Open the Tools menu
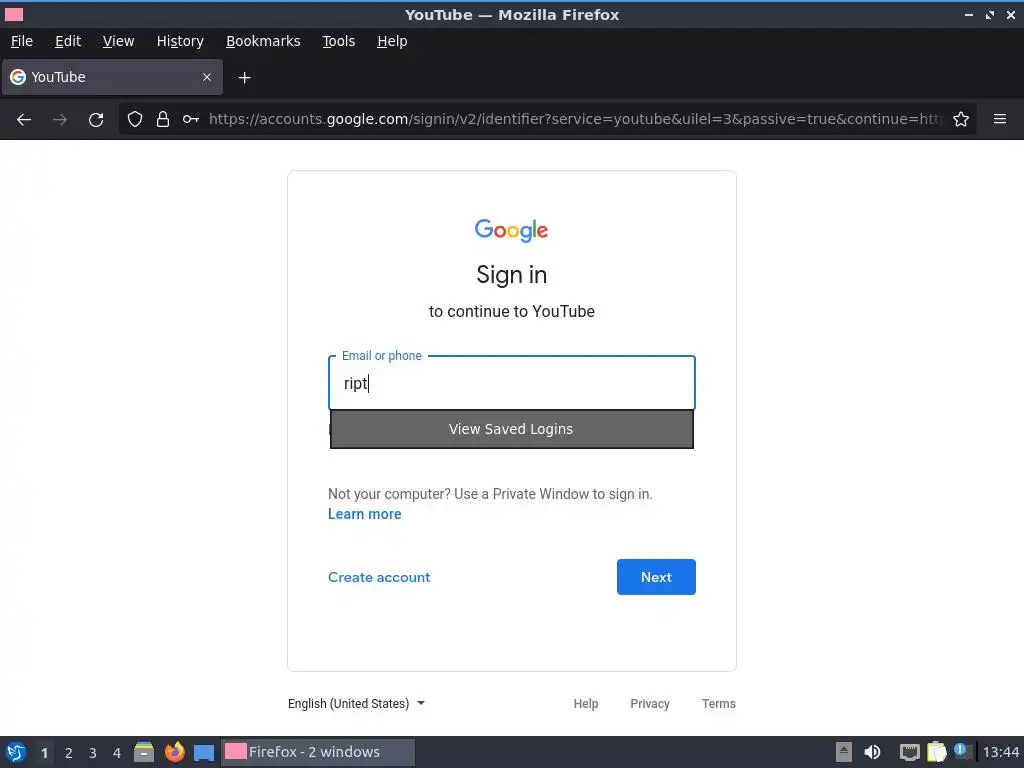Image resolution: width=1024 pixels, height=768 pixels. [x=338, y=41]
